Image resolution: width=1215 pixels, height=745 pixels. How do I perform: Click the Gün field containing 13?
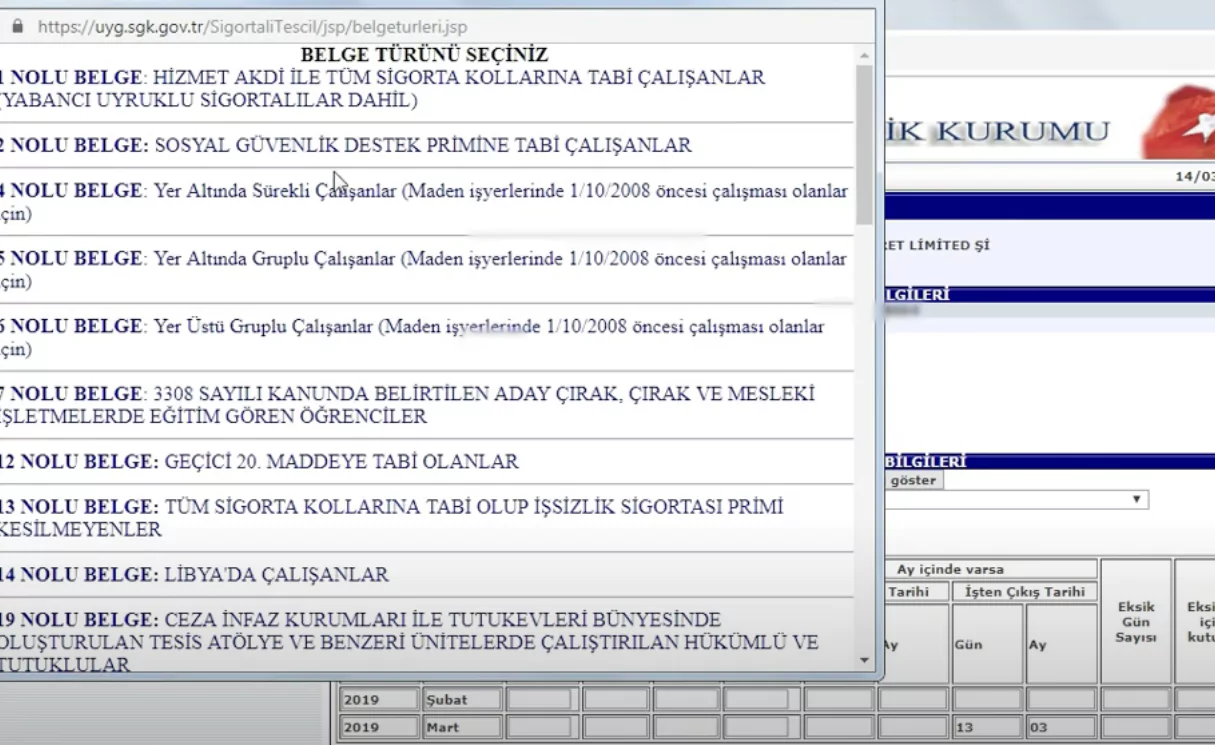(988, 725)
